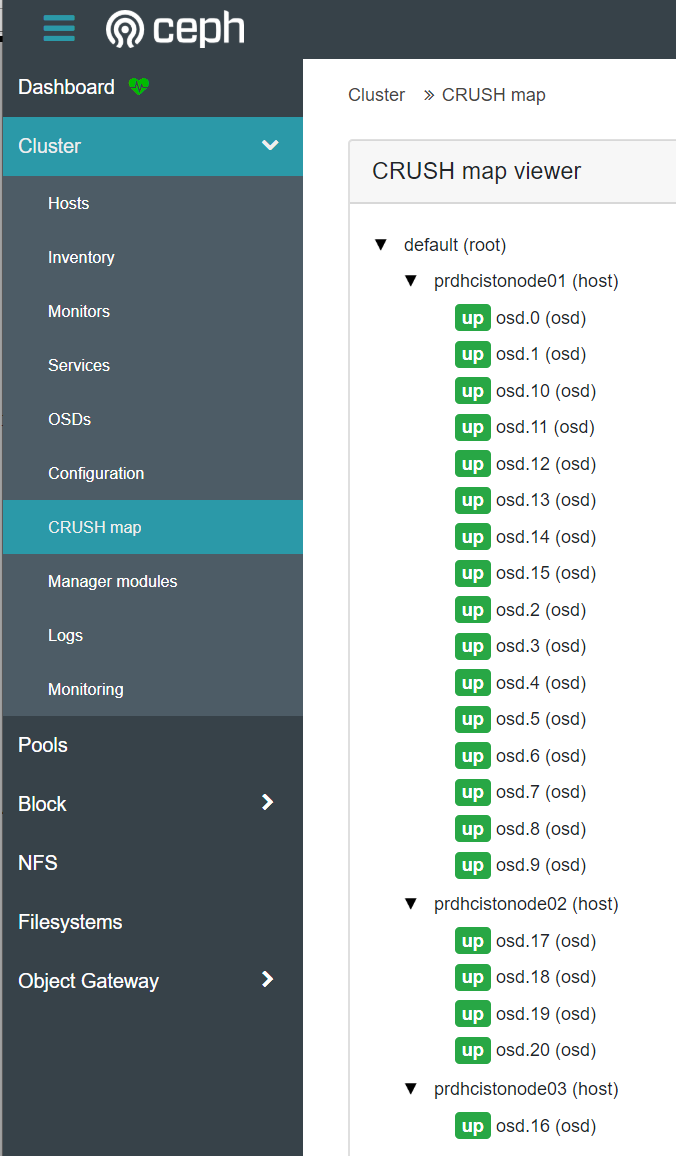
Task: Open the Dashboard link
Action: pos(66,87)
